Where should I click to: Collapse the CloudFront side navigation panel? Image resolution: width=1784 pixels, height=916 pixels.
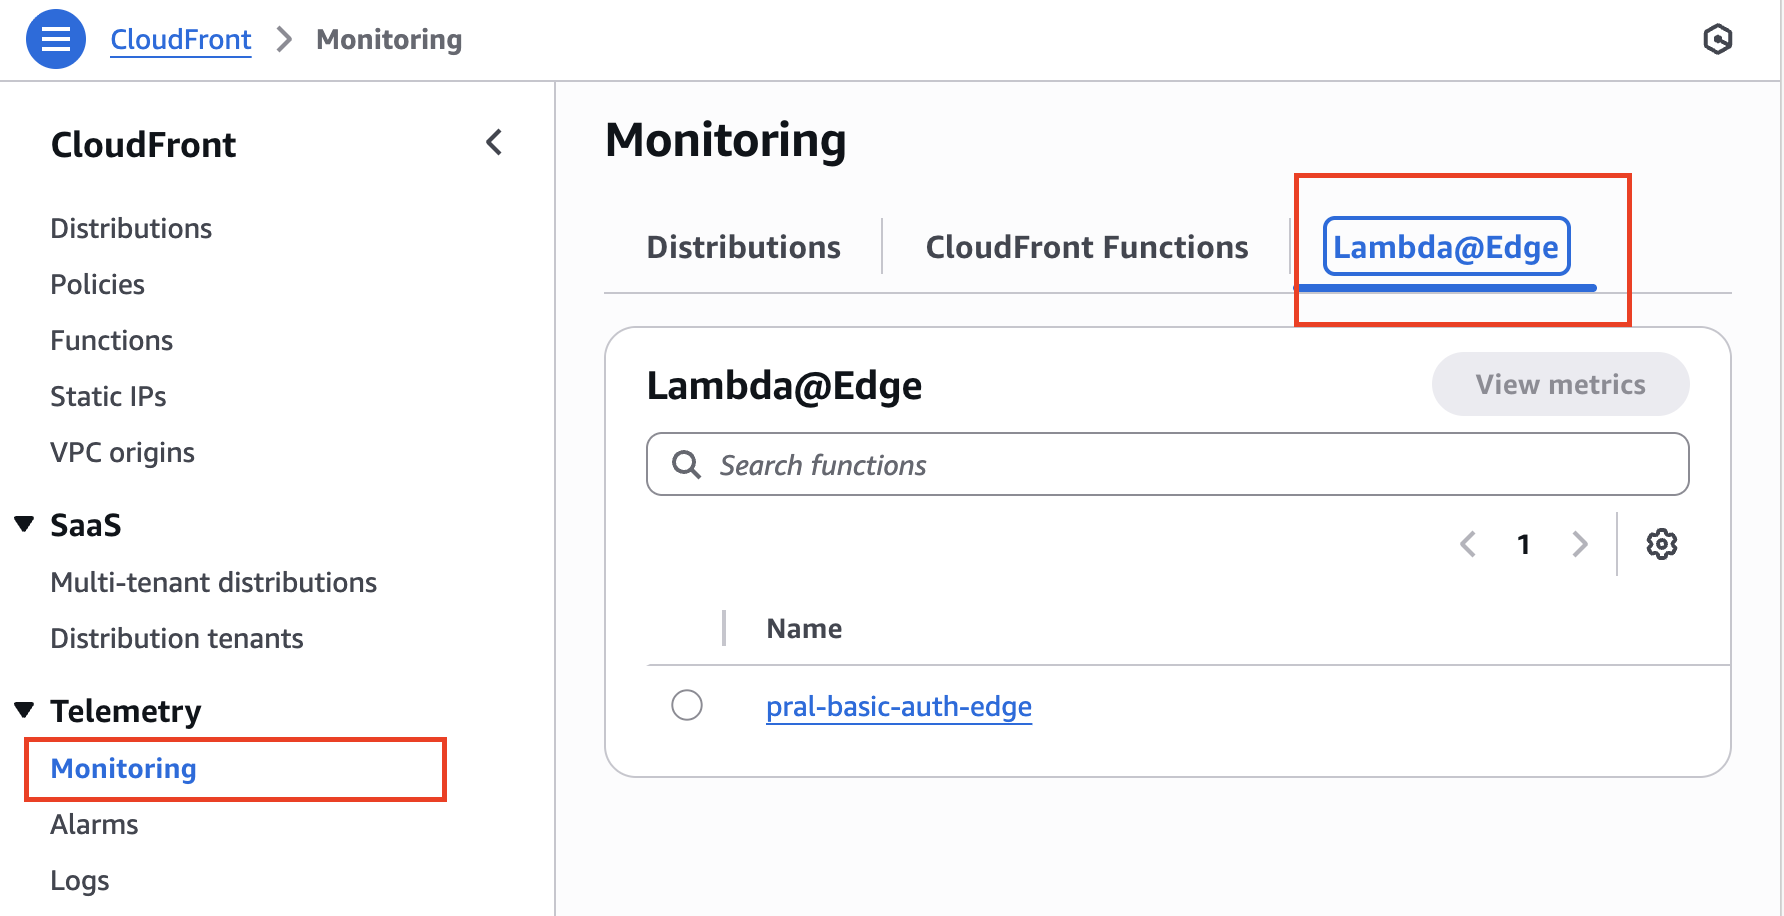[x=494, y=143]
